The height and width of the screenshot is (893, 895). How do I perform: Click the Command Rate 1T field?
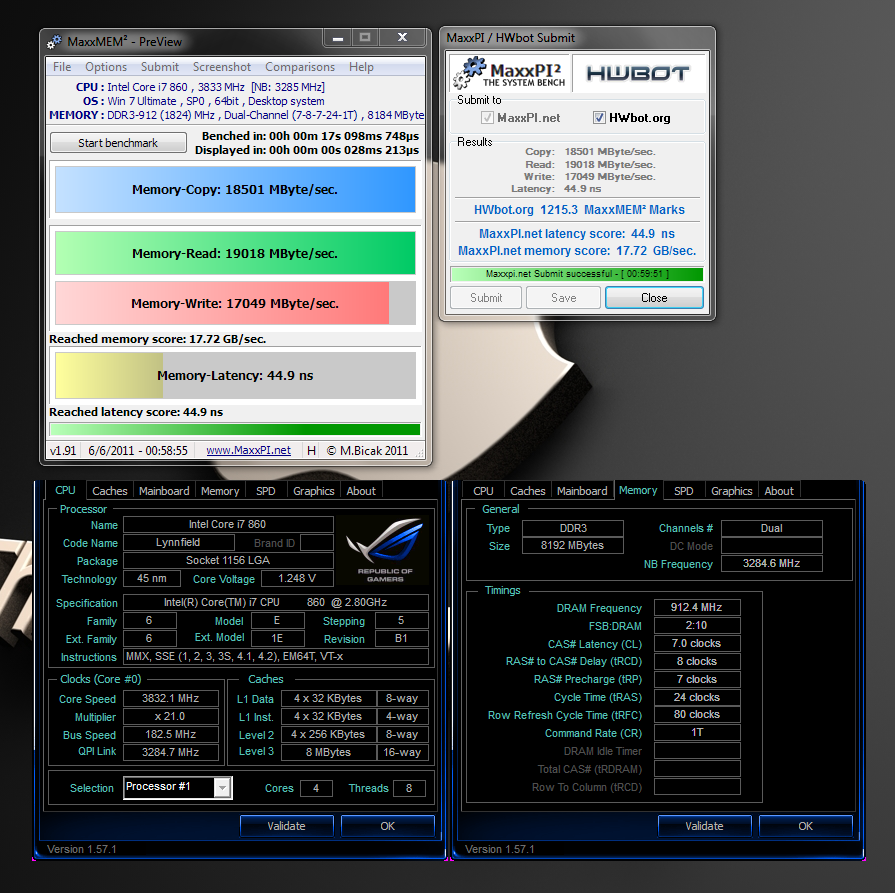coord(697,732)
